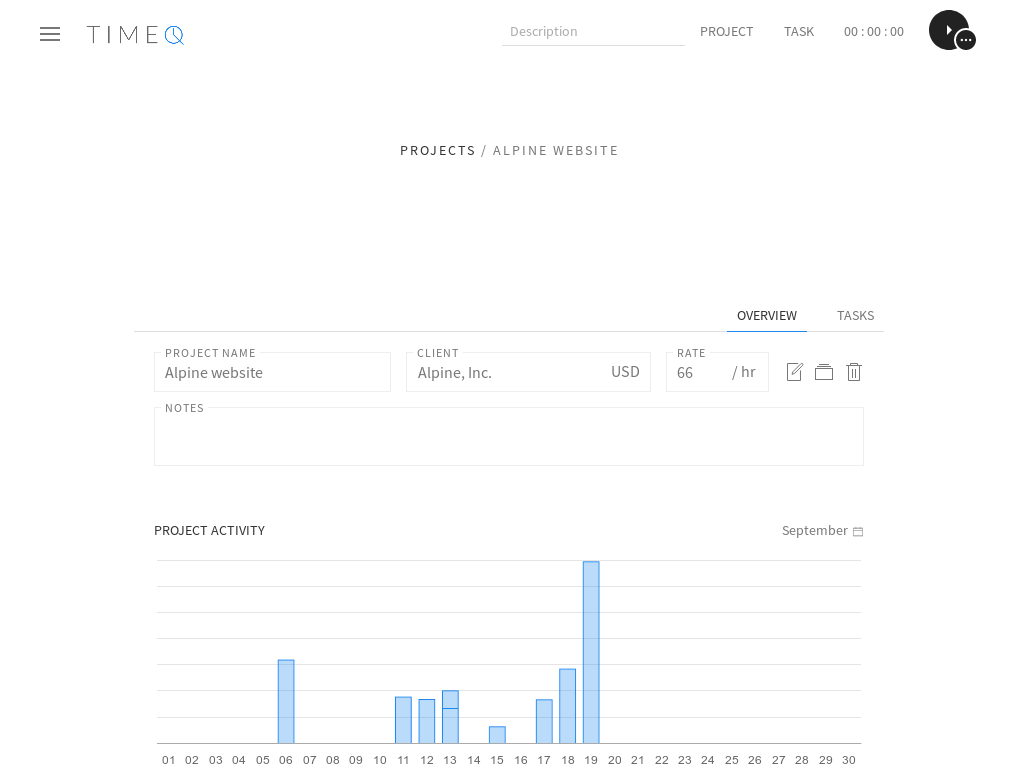Click the edit project pencil icon
The image size is (1018, 768).
(x=795, y=372)
